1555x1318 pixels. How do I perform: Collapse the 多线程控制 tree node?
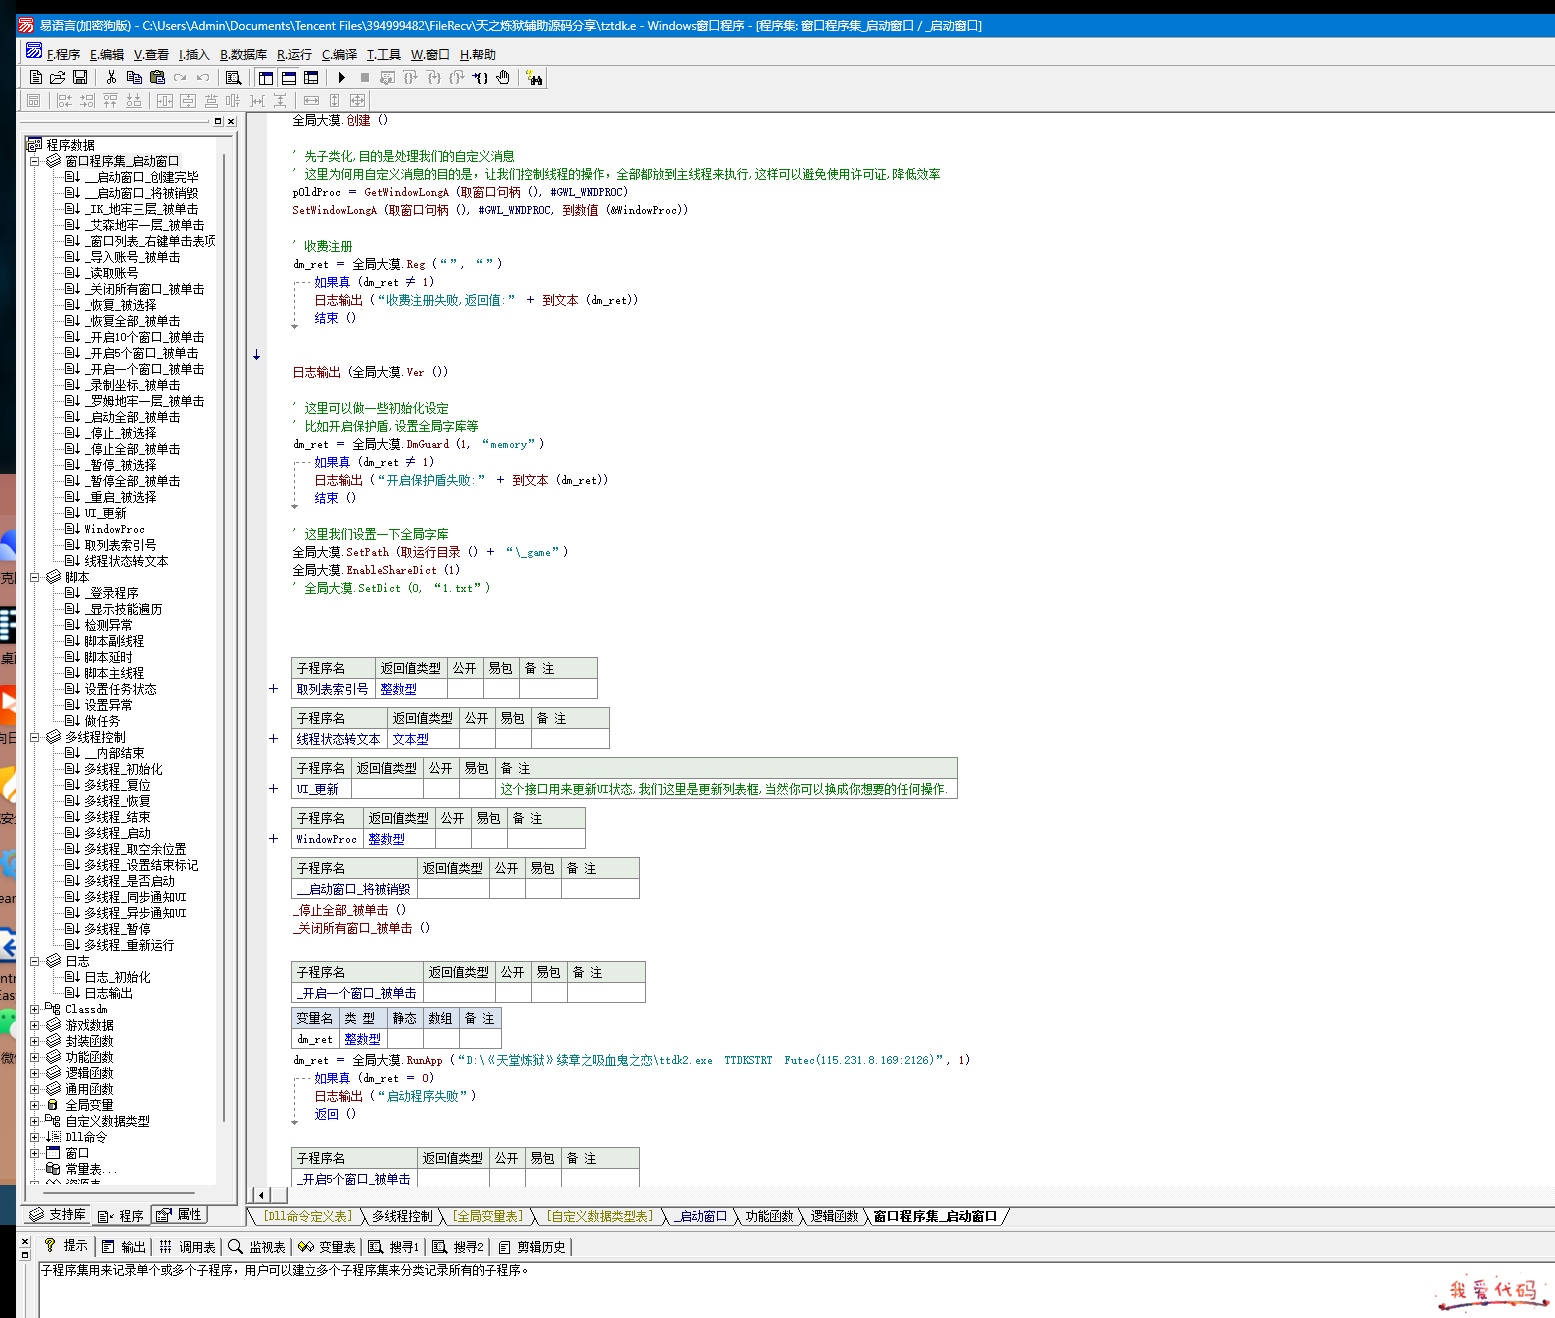tap(34, 737)
